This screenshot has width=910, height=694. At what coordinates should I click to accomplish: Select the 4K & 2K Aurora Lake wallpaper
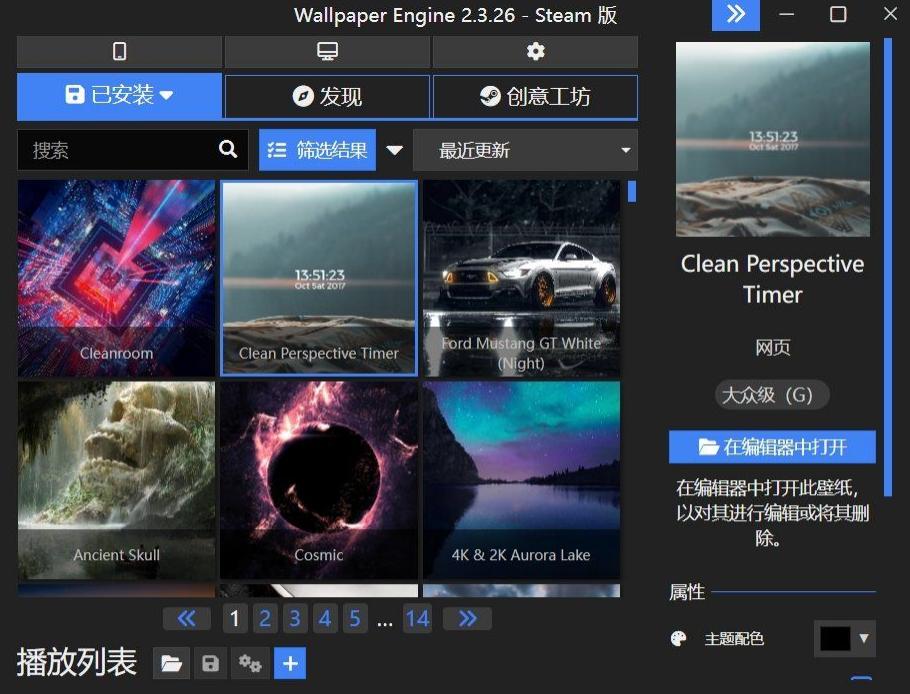click(521, 480)
